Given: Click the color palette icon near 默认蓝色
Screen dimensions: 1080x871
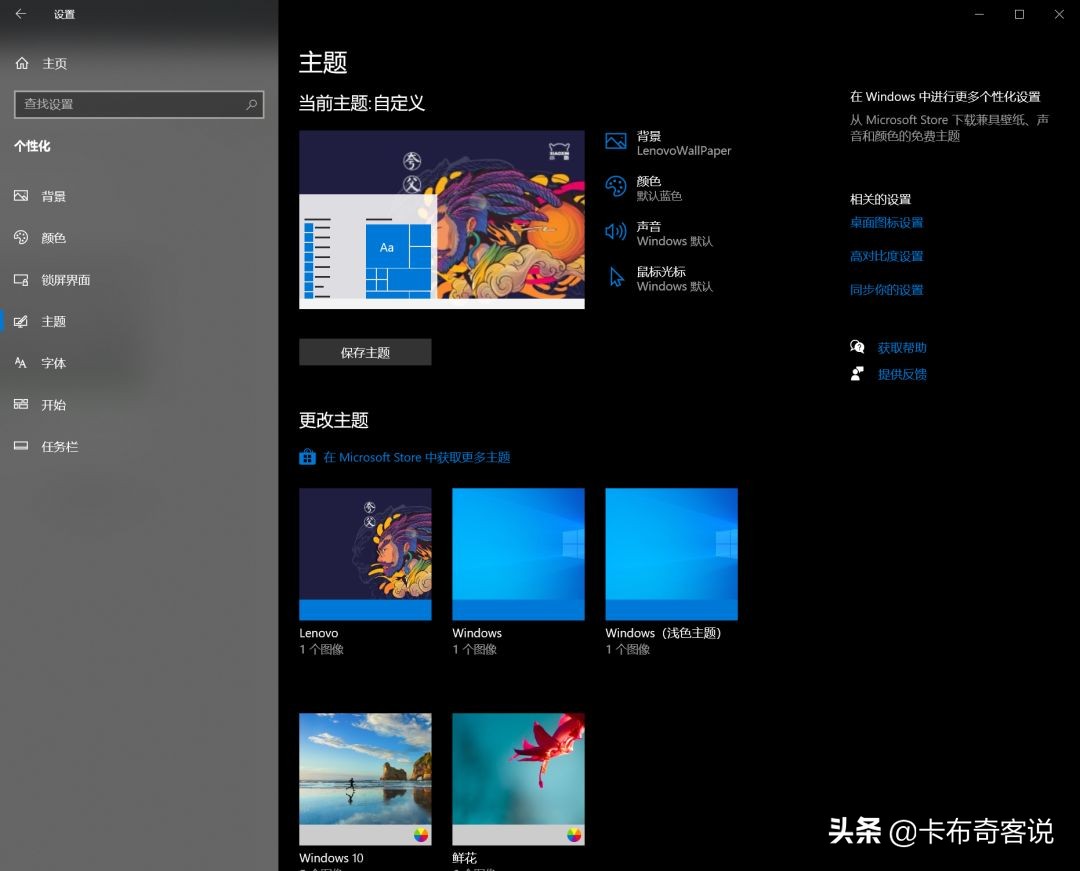Looking at the screenshot, I should click(x=616, y=187).
